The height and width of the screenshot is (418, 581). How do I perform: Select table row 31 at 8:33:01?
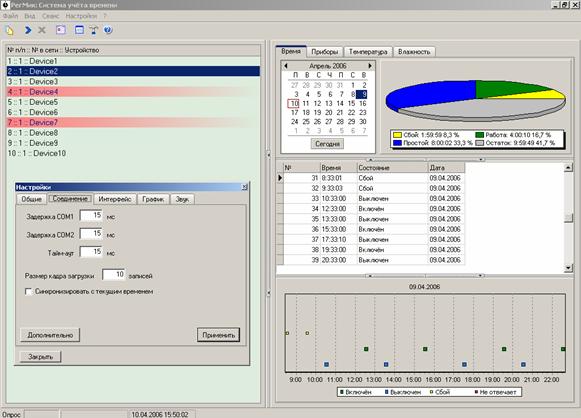coord(374,178)
